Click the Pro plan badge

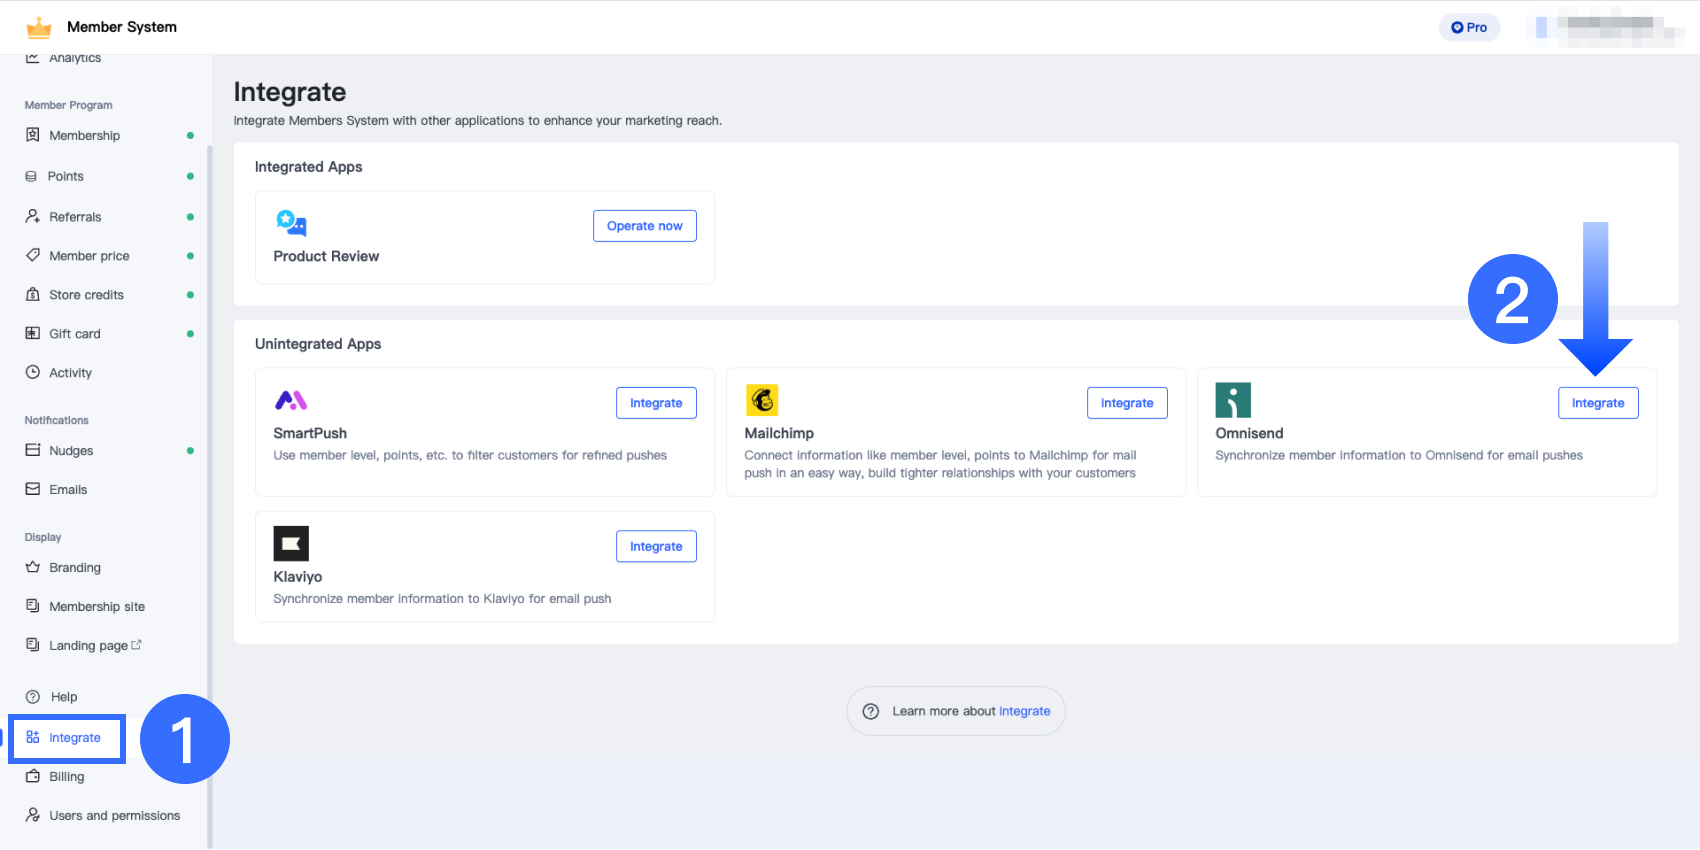[x=1469, y=27]
